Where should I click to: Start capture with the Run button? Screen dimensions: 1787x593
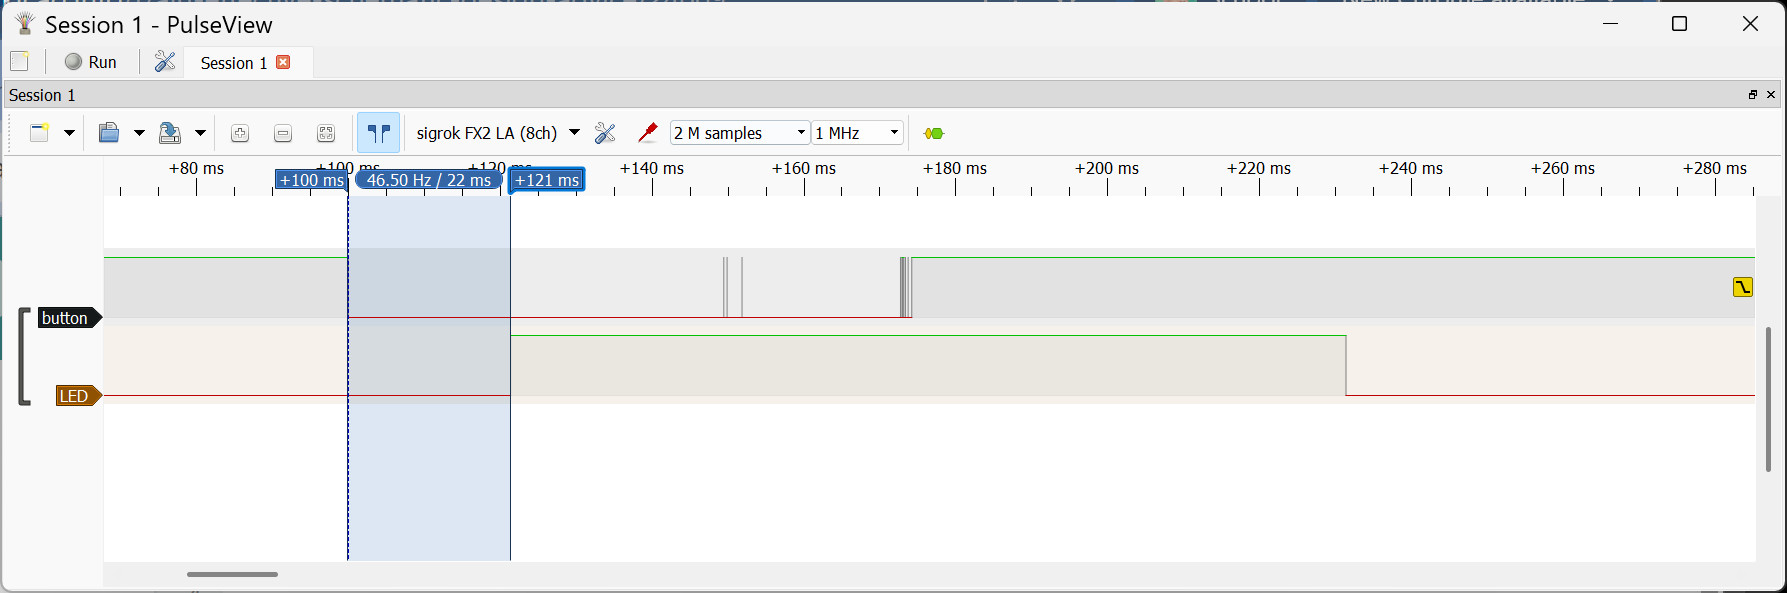pyautogui.click(x=91, y=62)
